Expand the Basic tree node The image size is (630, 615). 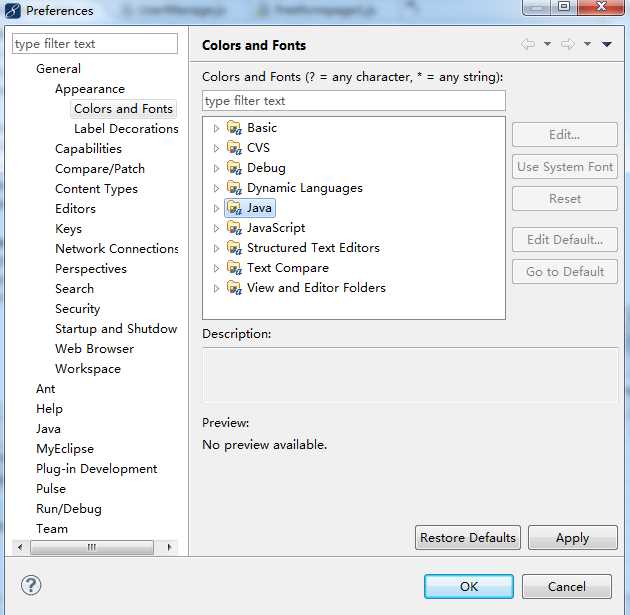pos(217,128)
